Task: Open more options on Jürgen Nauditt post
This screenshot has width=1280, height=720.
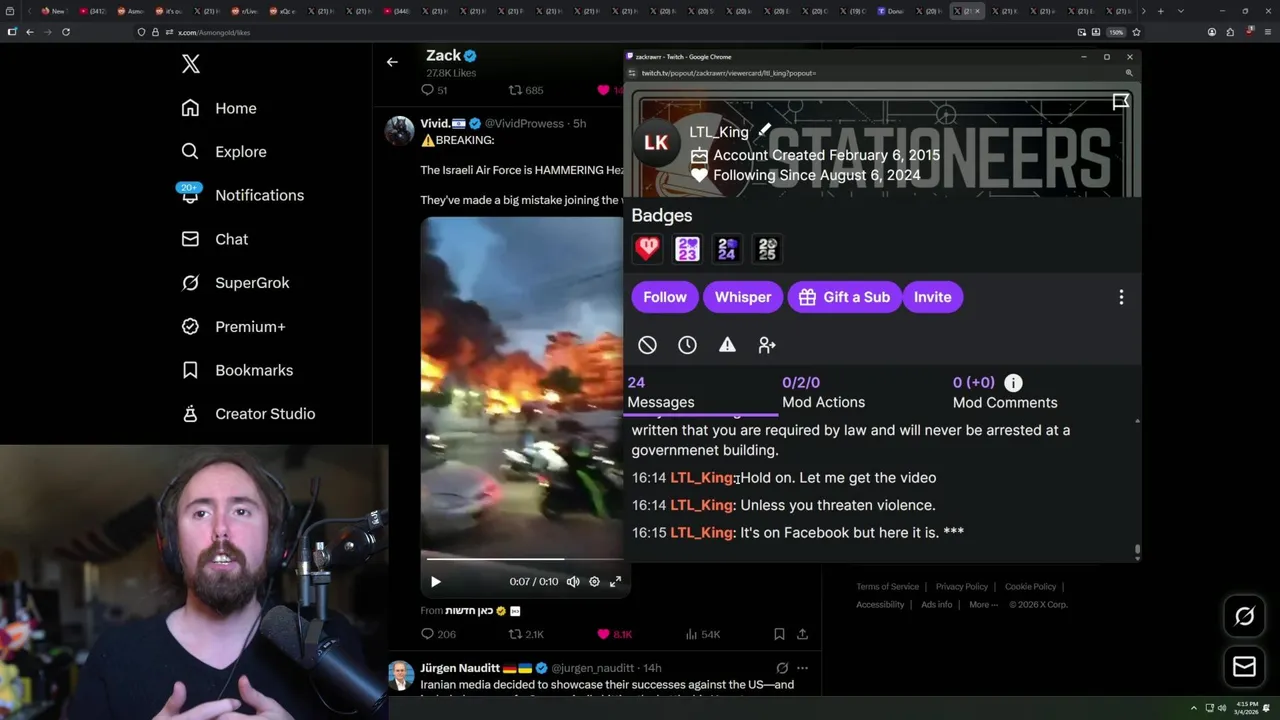Action: (802, 668)
